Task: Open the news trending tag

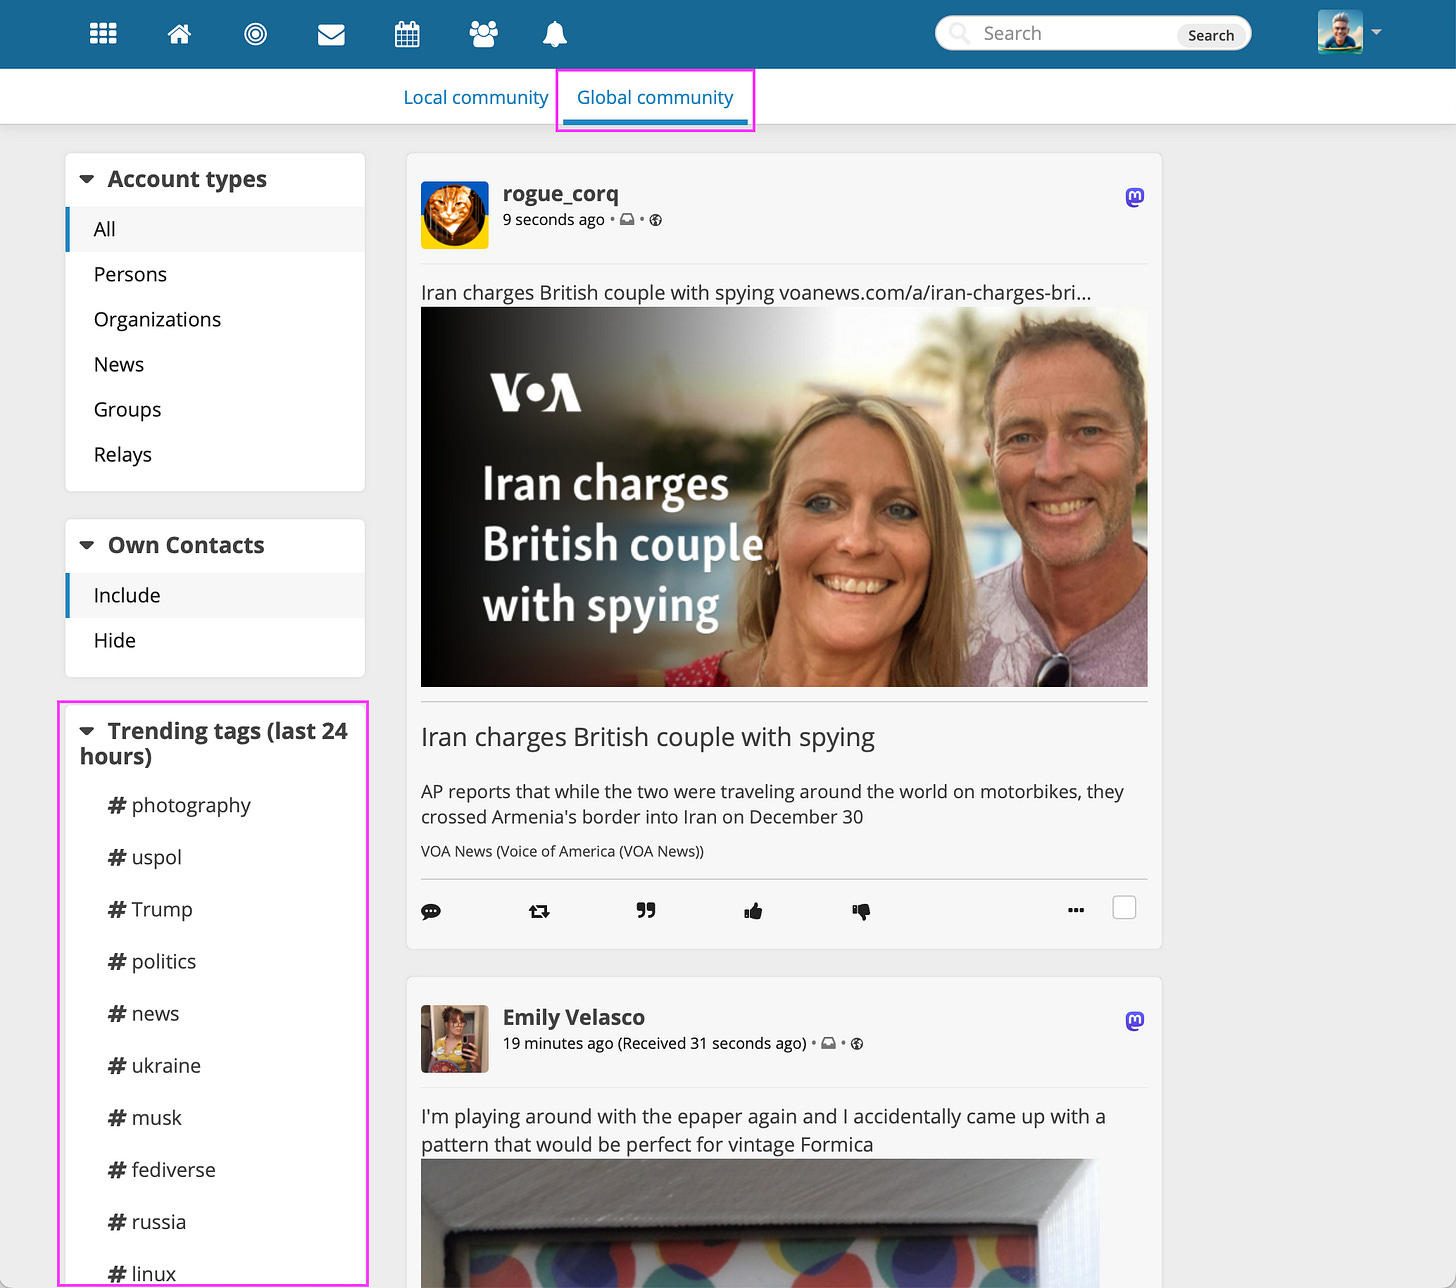Action: 144,1013
